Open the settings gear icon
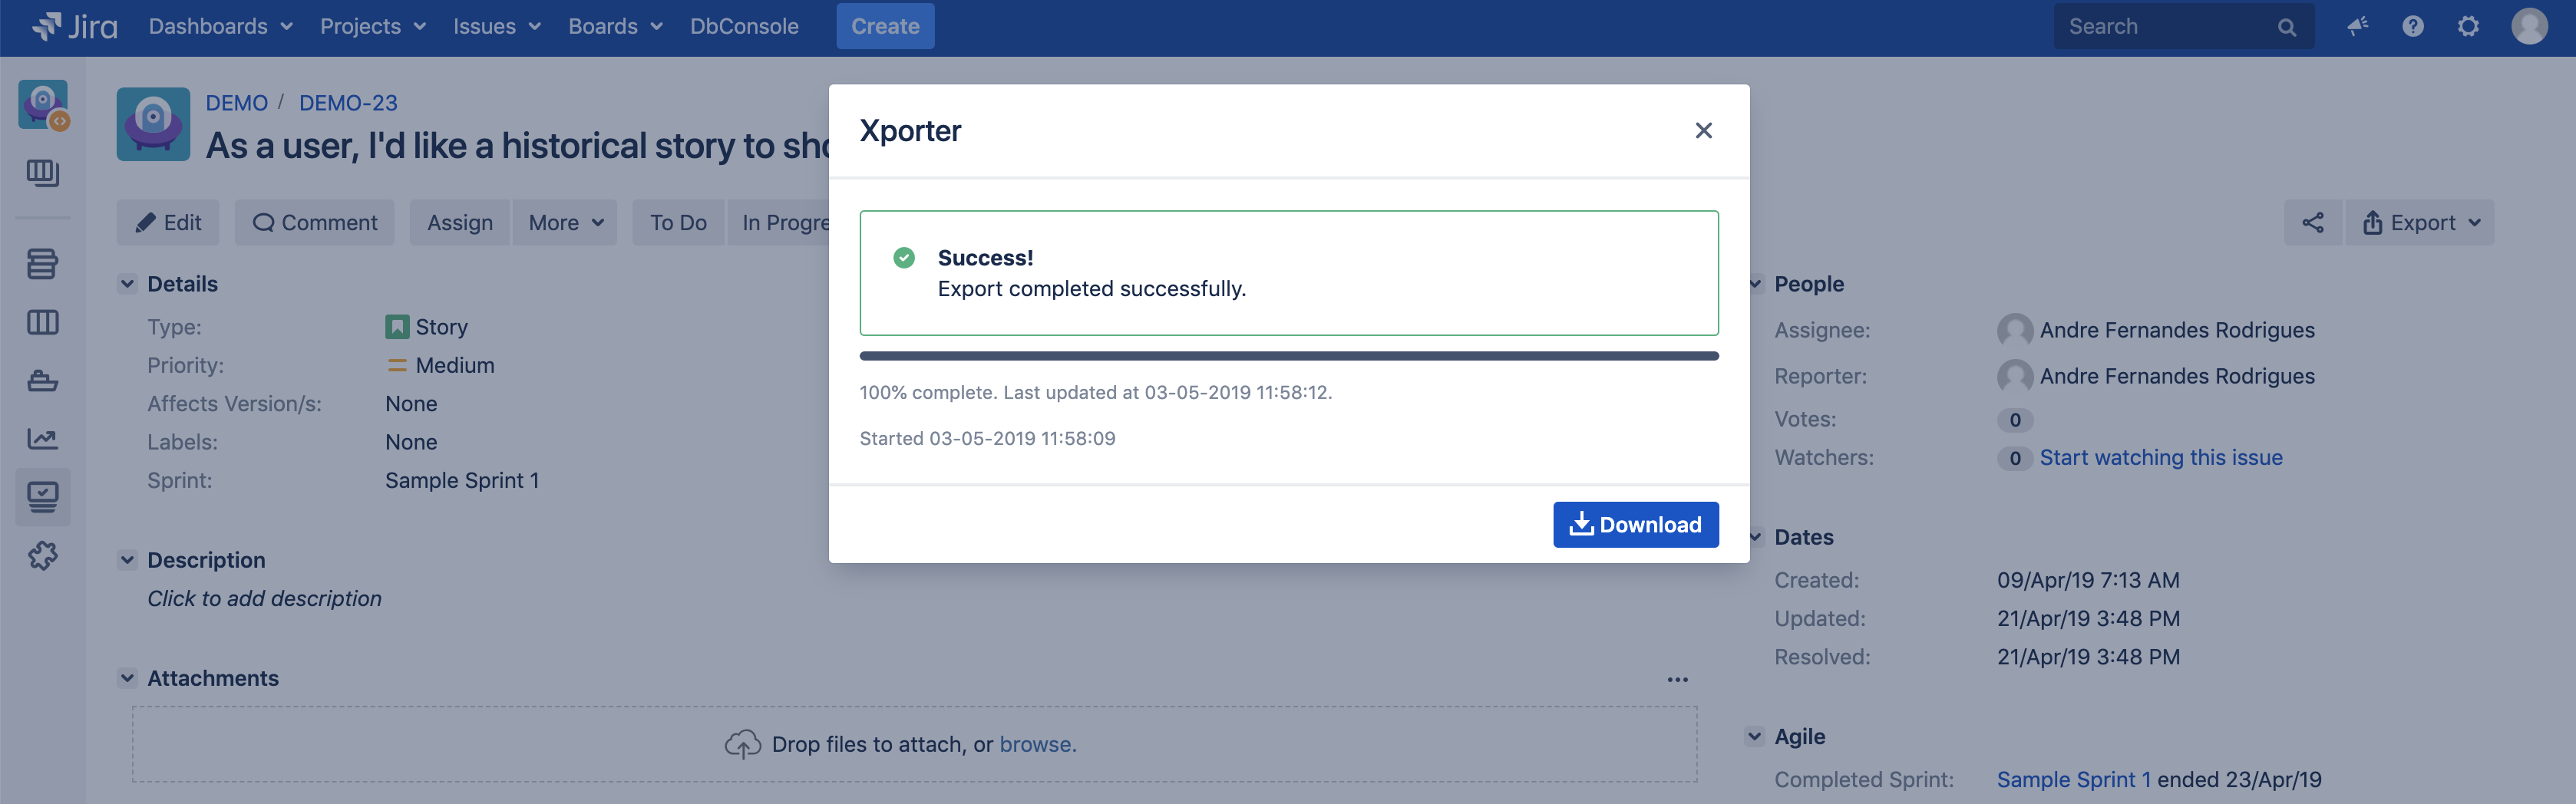Viewport: 2576px width, 804px height. pos(2468,27)
